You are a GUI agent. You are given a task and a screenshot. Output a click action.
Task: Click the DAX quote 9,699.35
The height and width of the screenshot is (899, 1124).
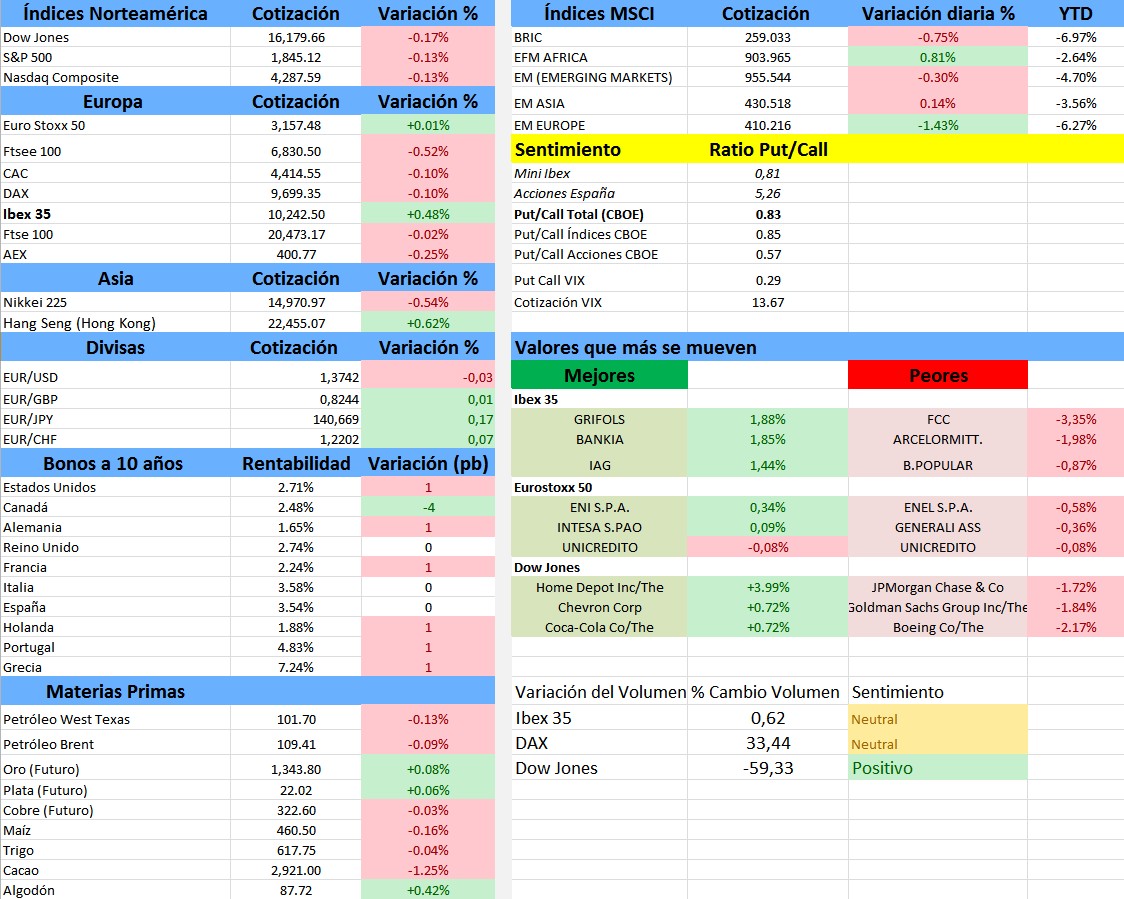[296, 194]
